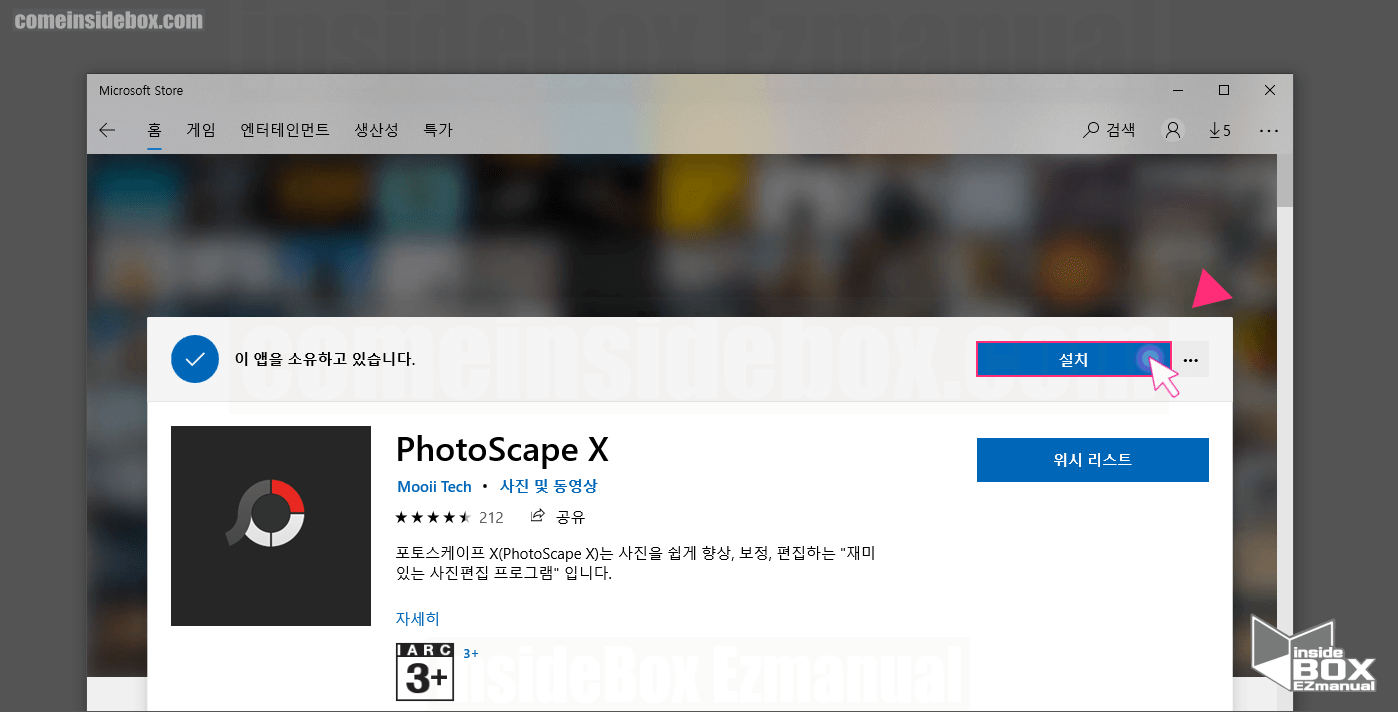
Task: Switch to the 게임 tab
Action: (201, 130)
